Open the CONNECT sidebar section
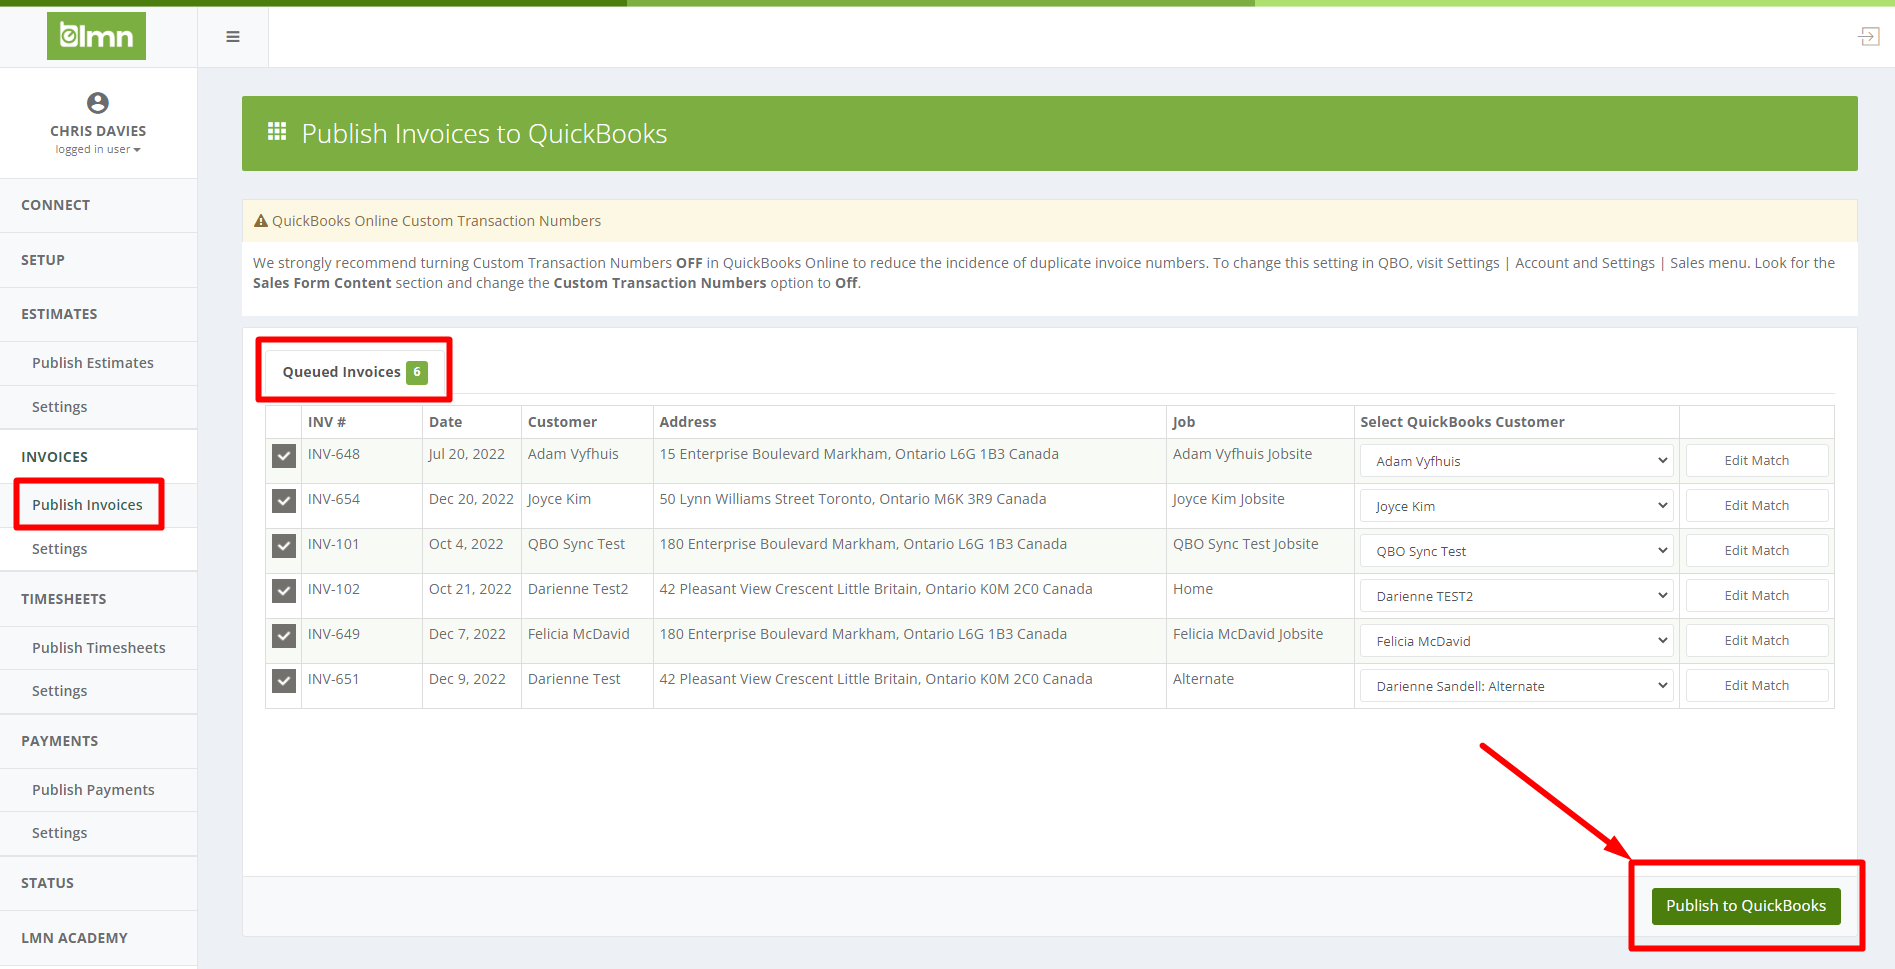This screenshot has height=969, width=1895. tap(98, 205)
